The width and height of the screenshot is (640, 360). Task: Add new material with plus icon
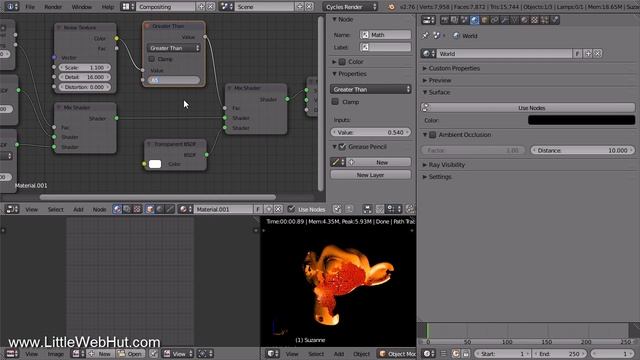coord(268,209)
